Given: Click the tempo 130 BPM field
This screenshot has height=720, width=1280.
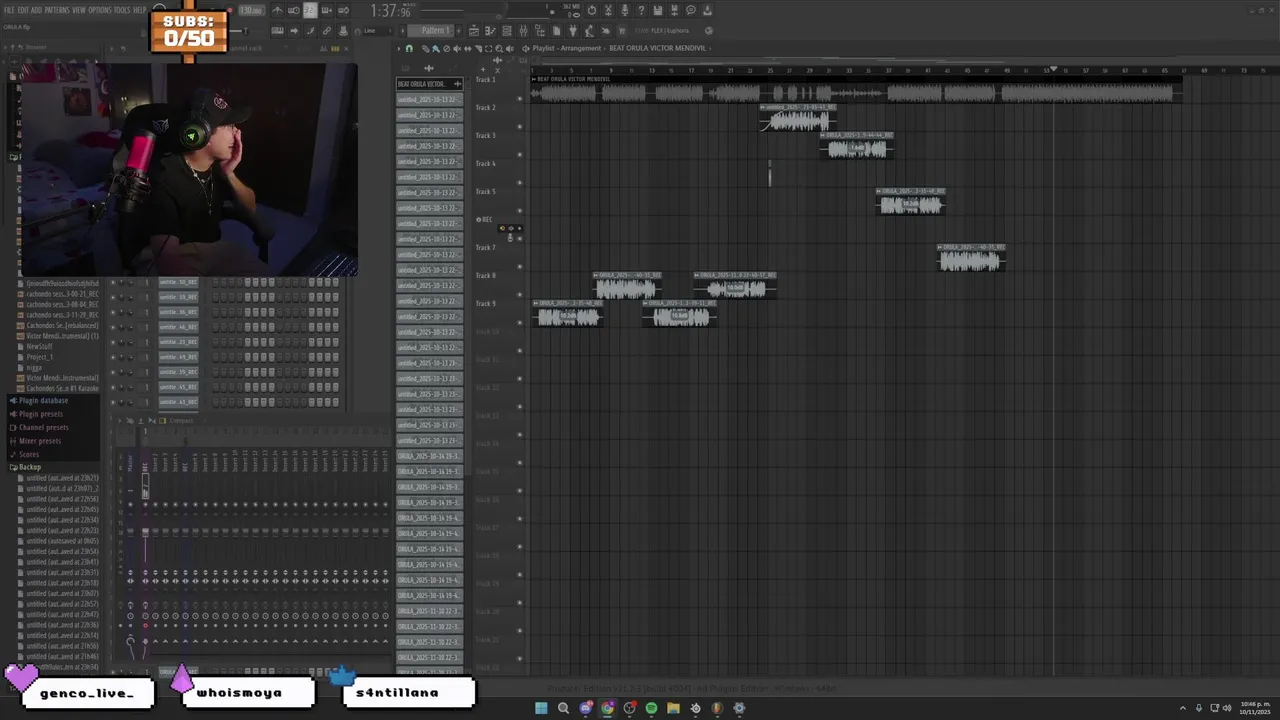Looking at the screenshot, I should [252, 10].
